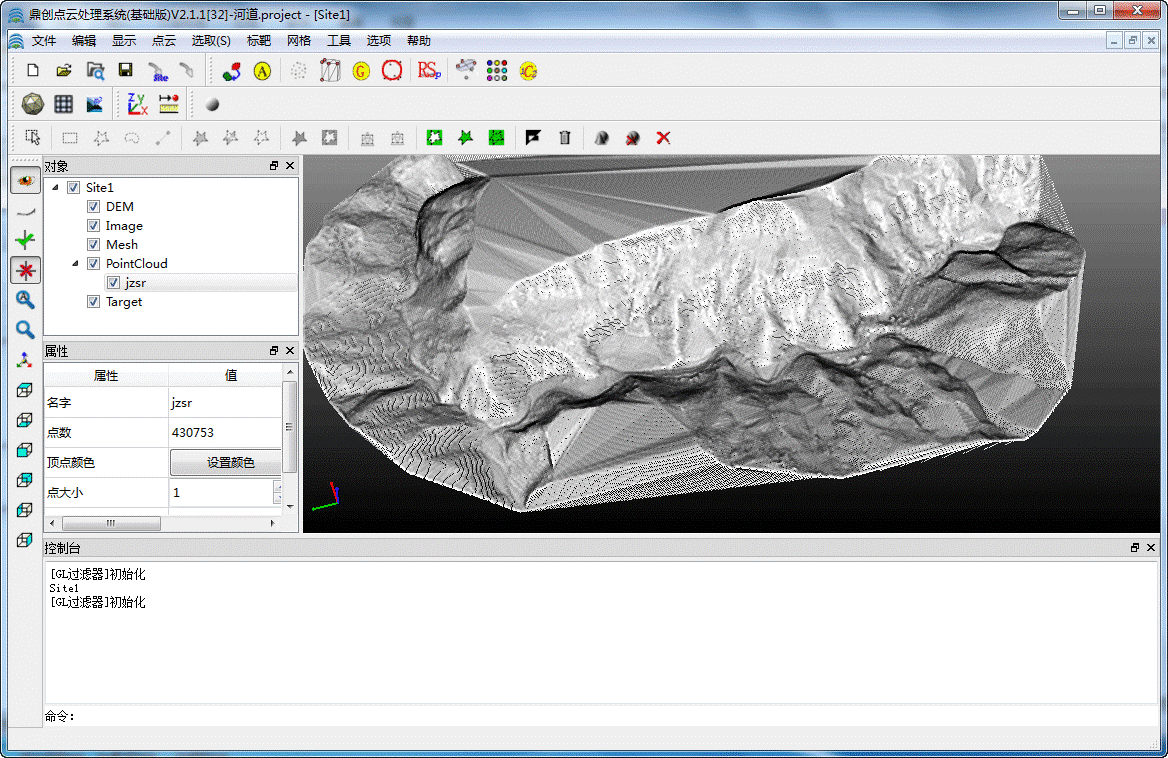Select the Target item in object tree

[124, 302]
